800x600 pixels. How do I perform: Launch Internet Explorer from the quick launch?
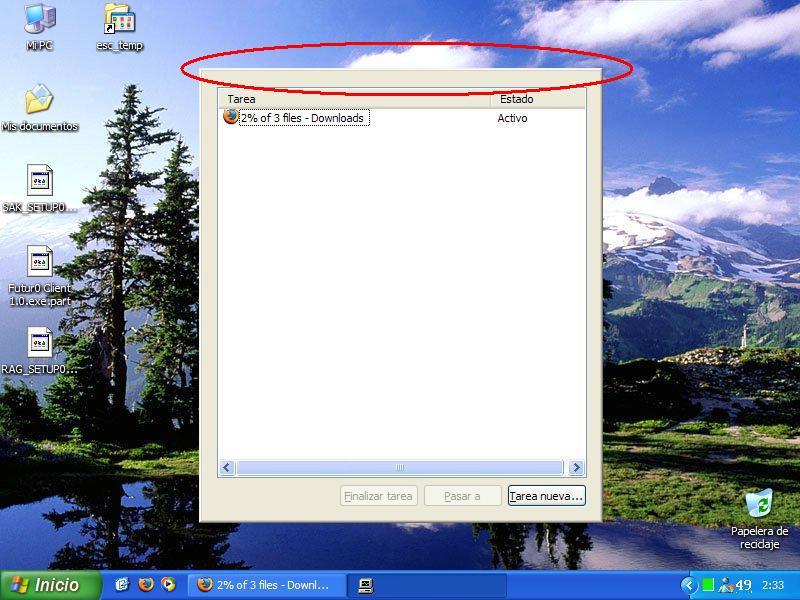[121, 585]
